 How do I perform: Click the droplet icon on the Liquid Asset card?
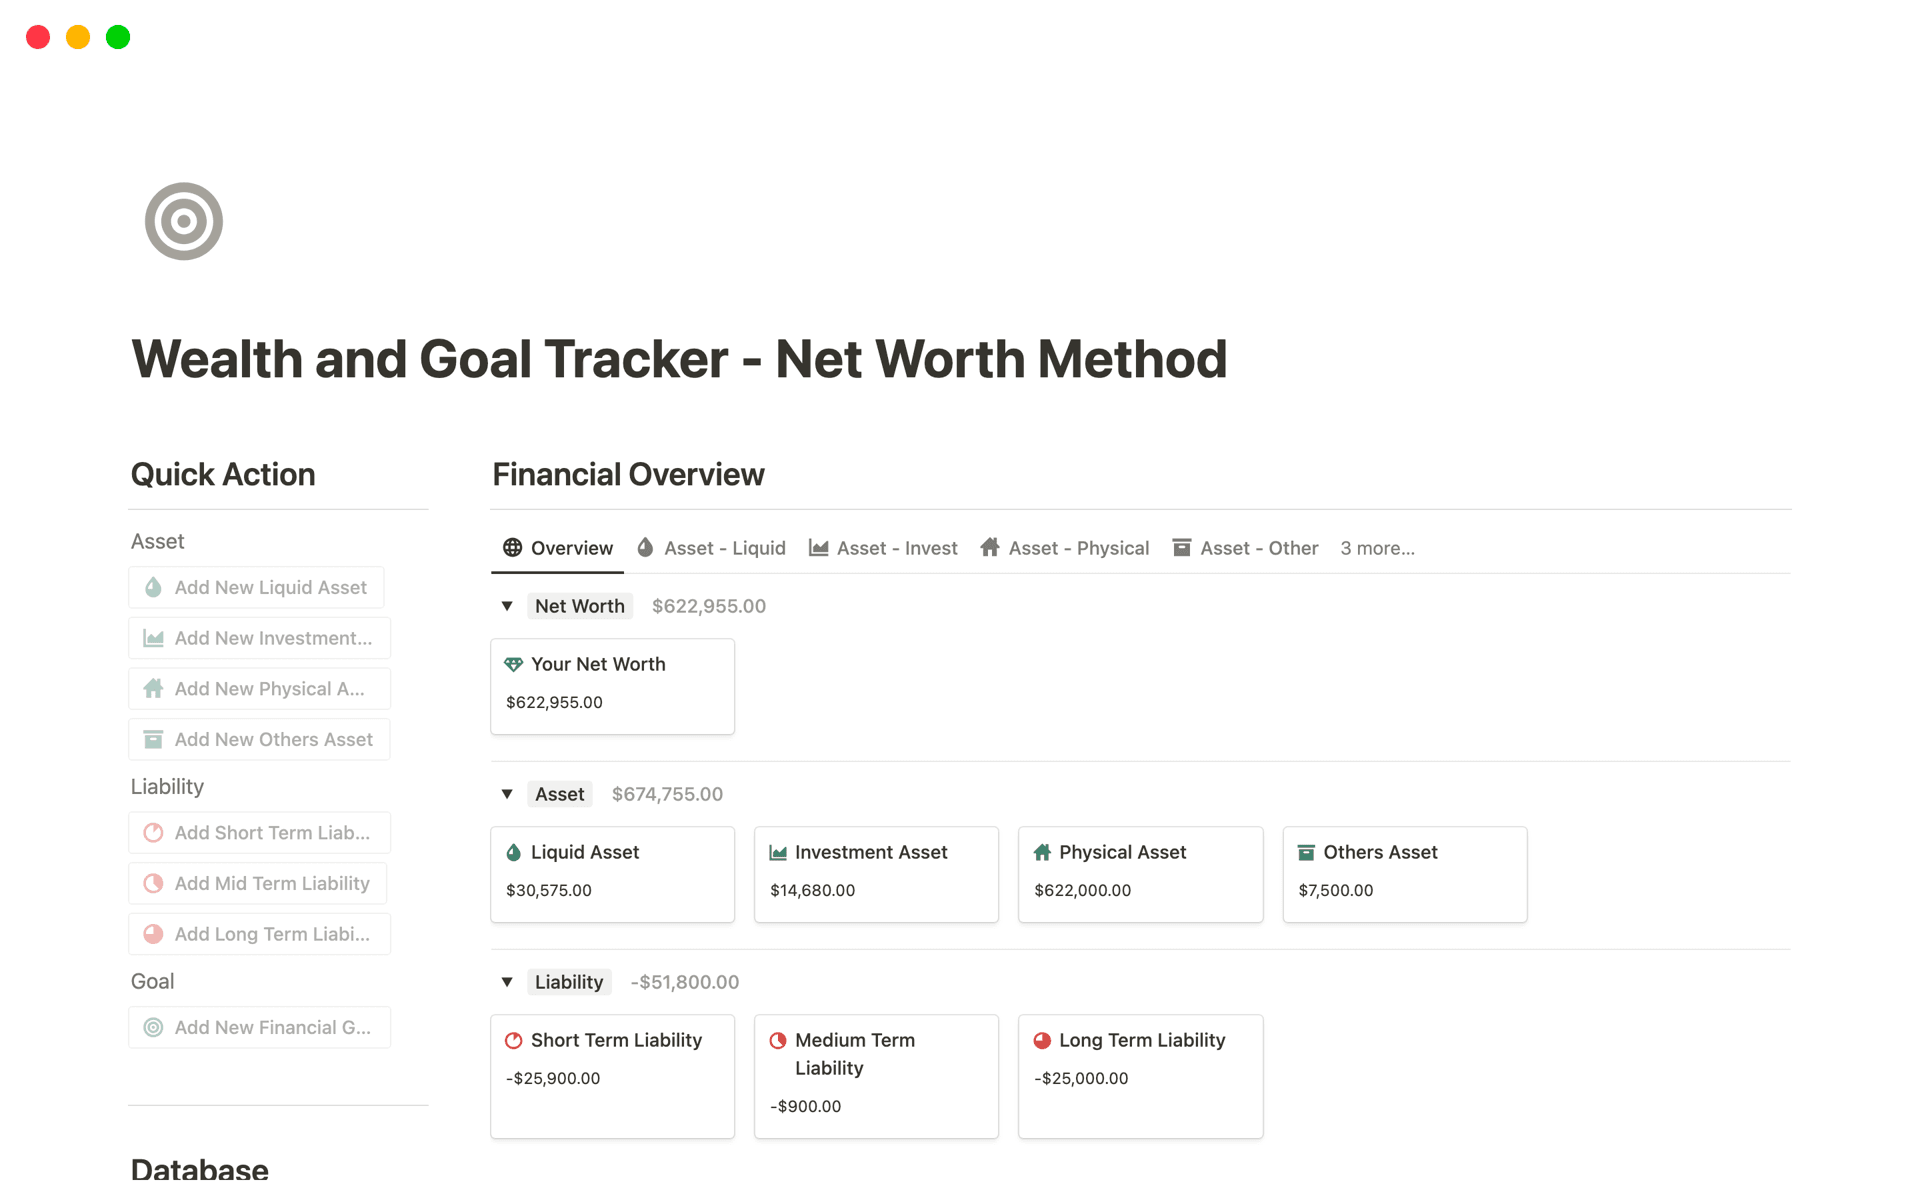(514, 852)
